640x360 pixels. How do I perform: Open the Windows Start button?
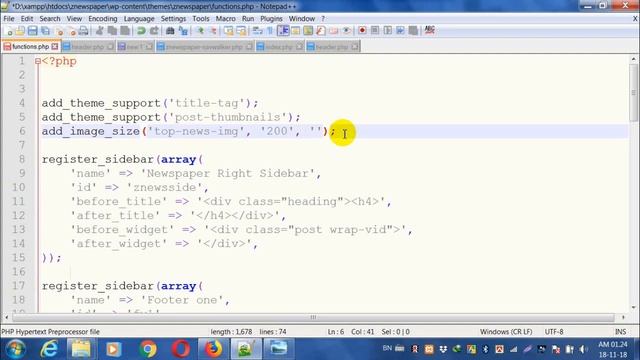(15, 349)
